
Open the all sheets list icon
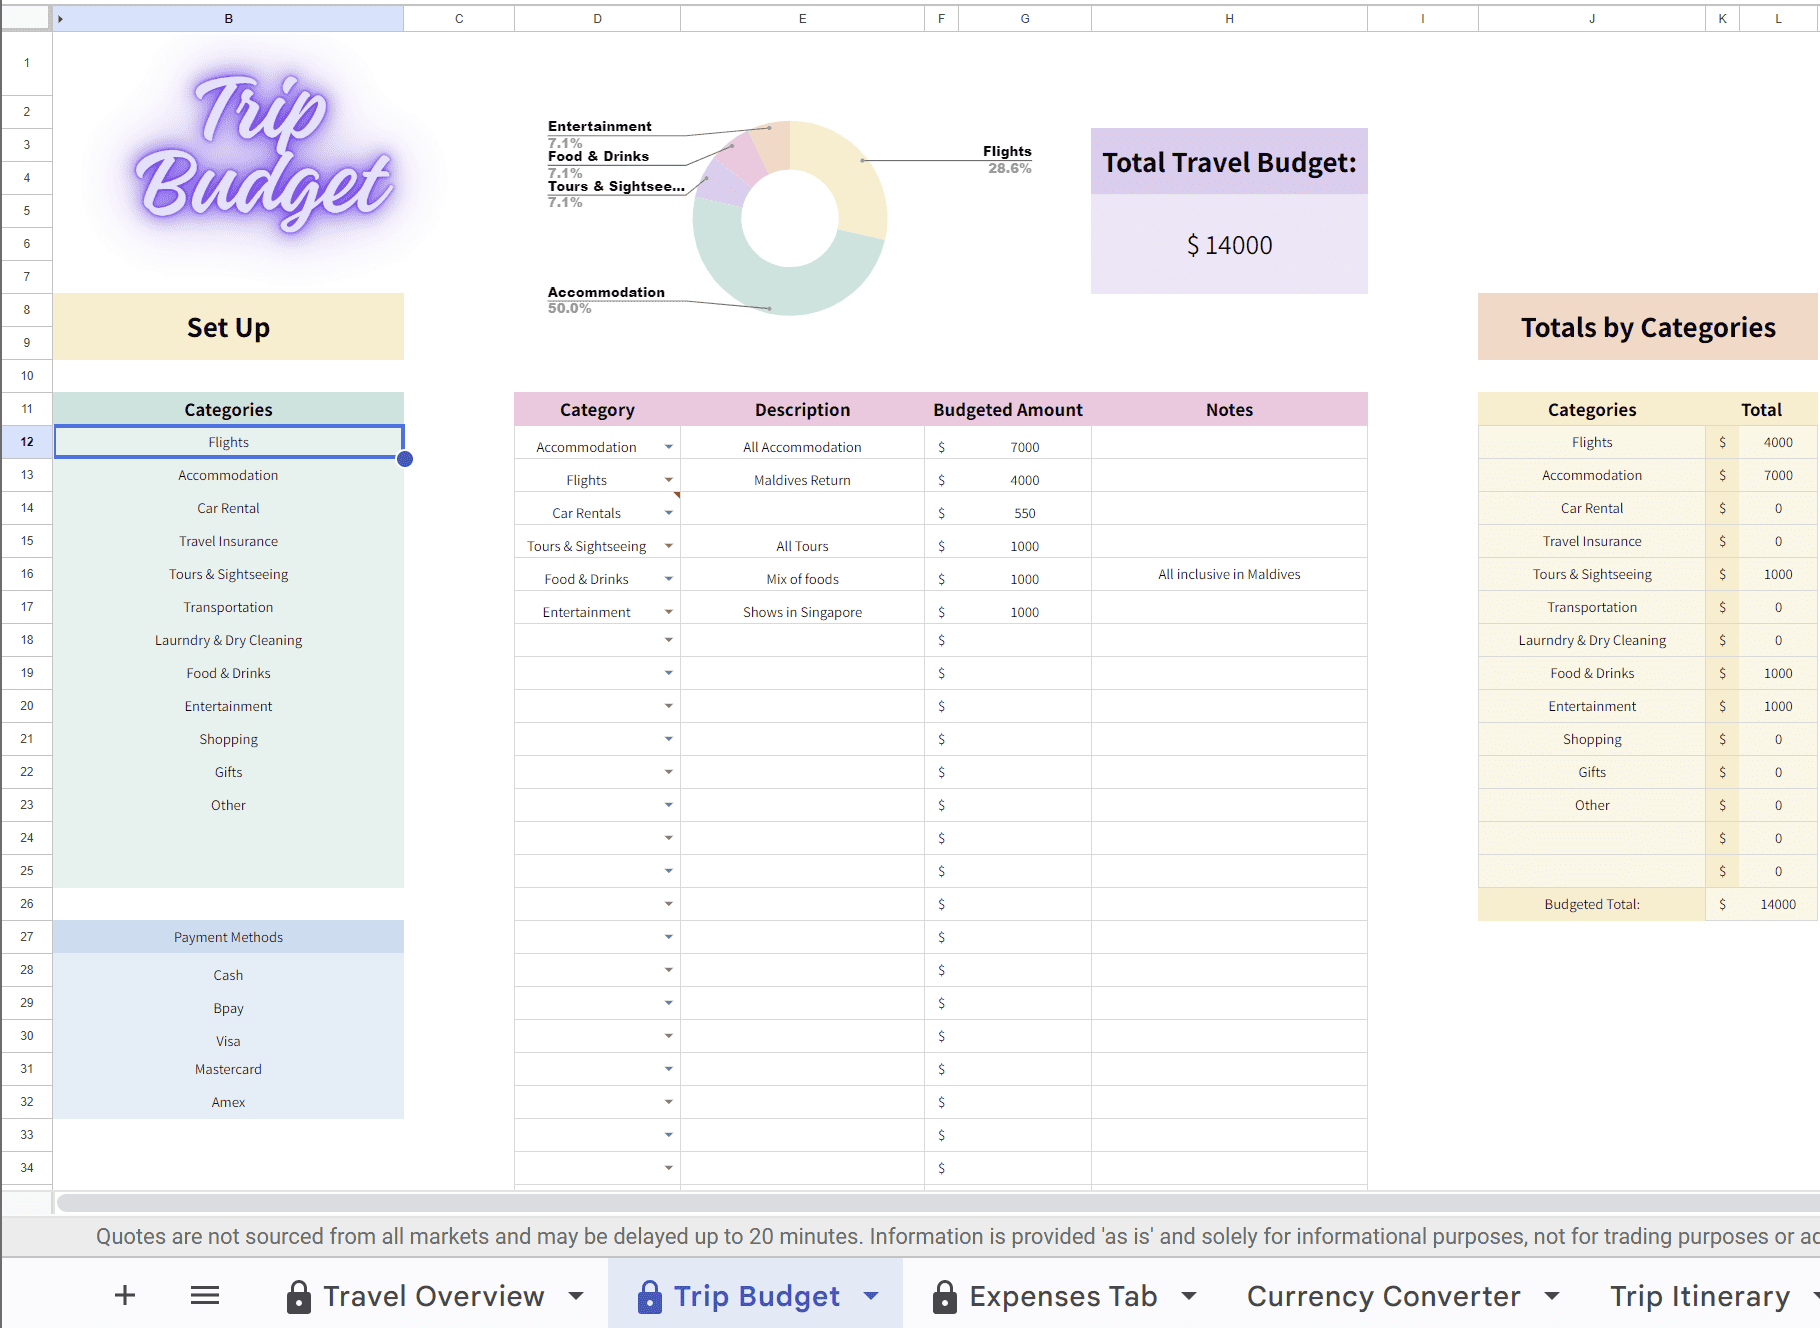click(x=205, y=1296)
